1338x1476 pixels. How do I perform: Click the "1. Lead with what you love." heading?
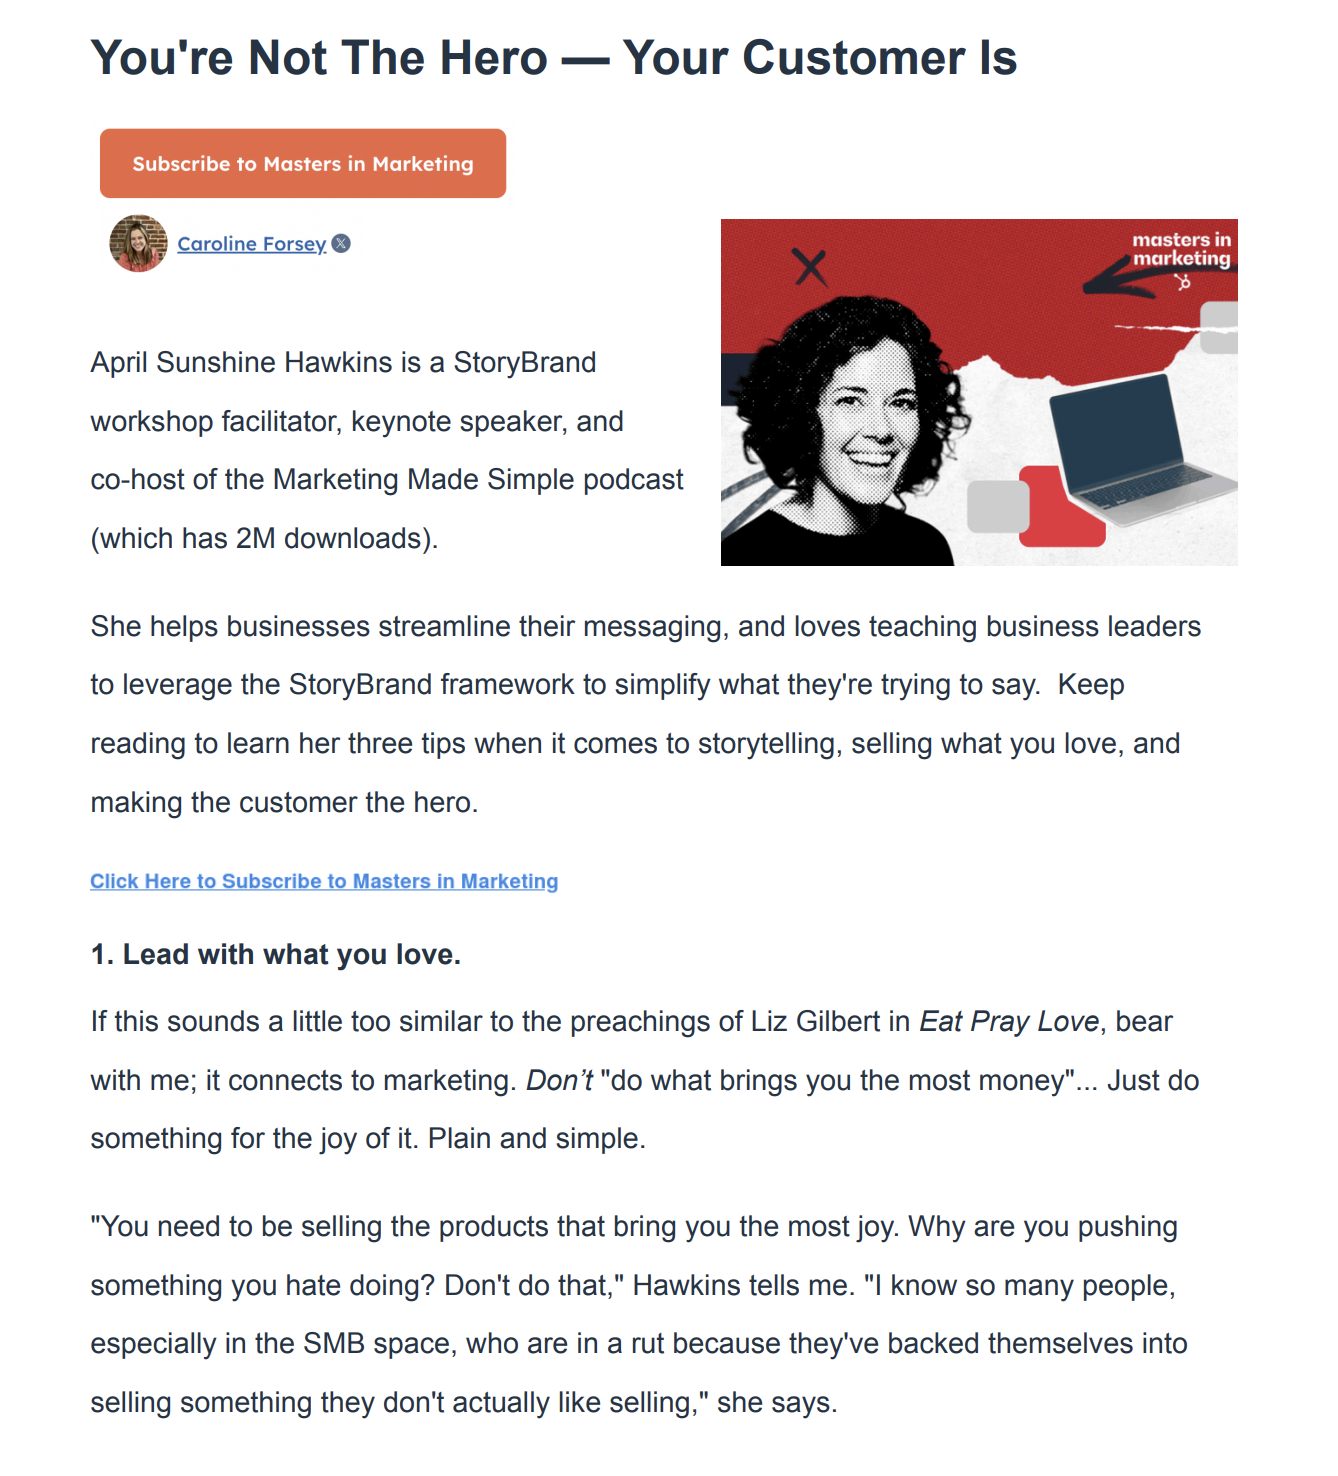point(275,955)
